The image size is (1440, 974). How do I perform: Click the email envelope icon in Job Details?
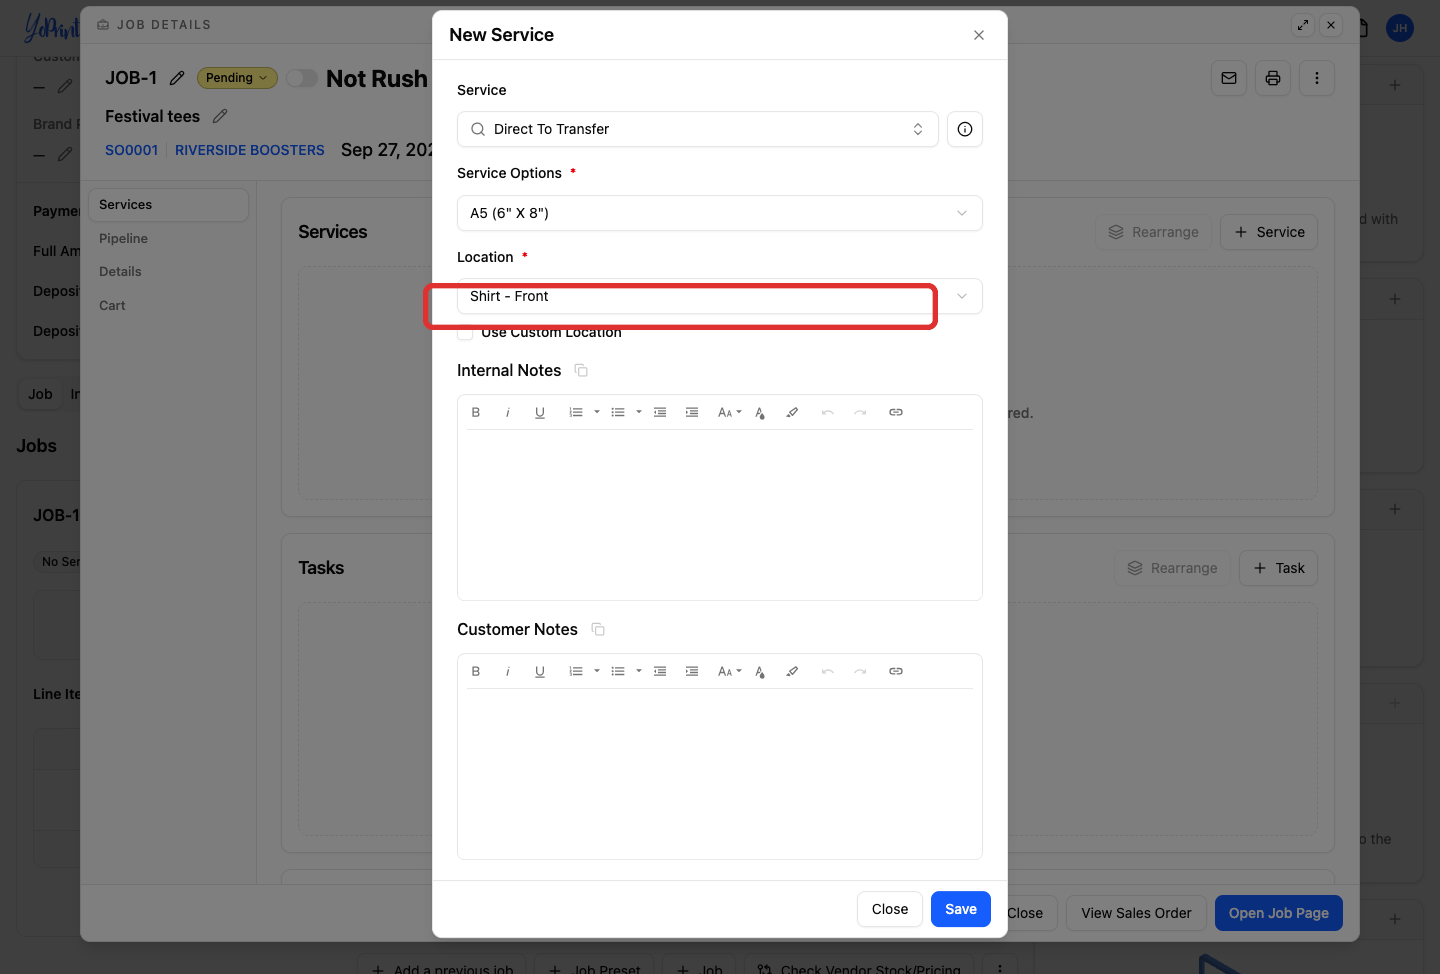tap(1229, 78)
